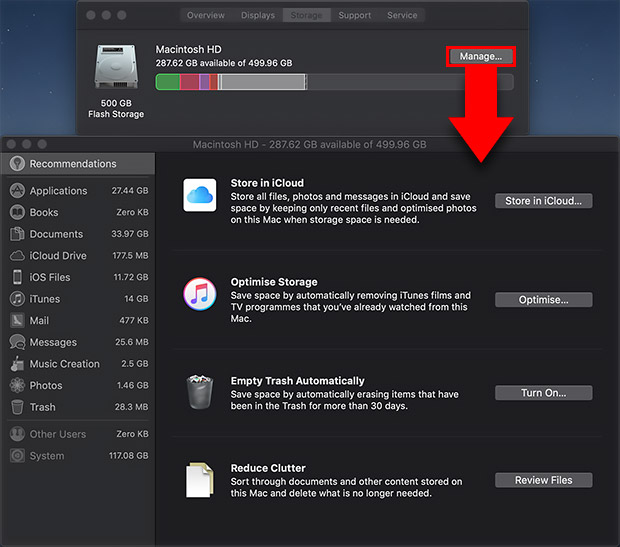Image resolution: width=620 pixels, height=547 pixels.
Task: Click the iTunes icon beside Optimise Storage
Action: click(200, 294)
